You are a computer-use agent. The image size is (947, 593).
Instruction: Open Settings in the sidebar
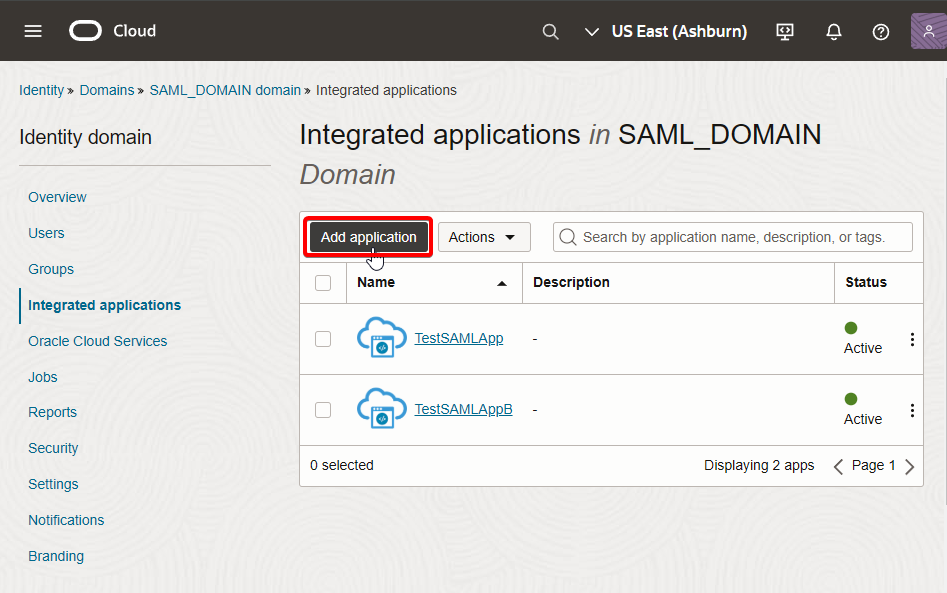(53, 484)
